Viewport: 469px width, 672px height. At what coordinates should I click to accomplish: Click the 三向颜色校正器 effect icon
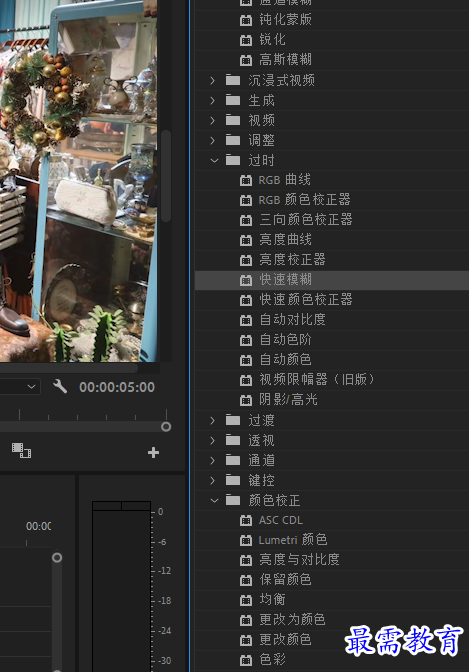coord(246,220)
